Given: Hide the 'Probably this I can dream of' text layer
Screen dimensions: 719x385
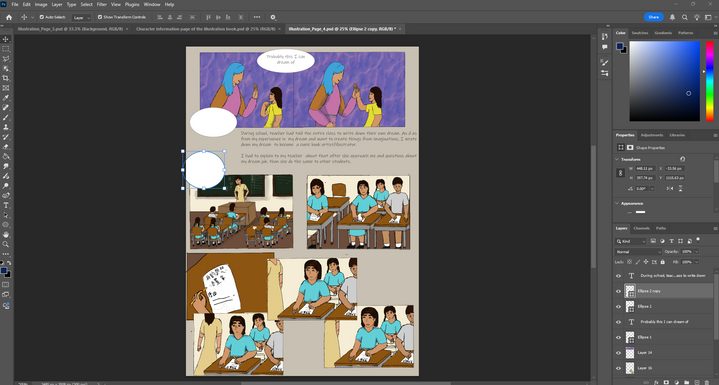Looking at the screenshot, I should pyautogui.click(x=618, y=322).
